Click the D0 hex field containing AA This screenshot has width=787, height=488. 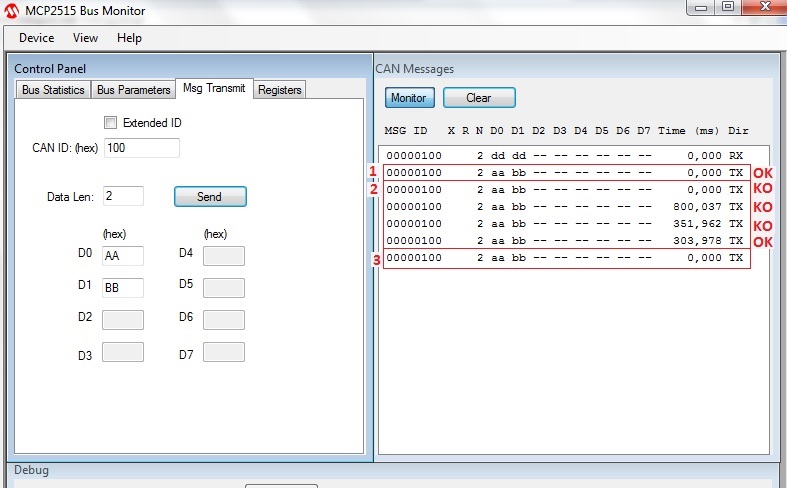coord(123,256)
